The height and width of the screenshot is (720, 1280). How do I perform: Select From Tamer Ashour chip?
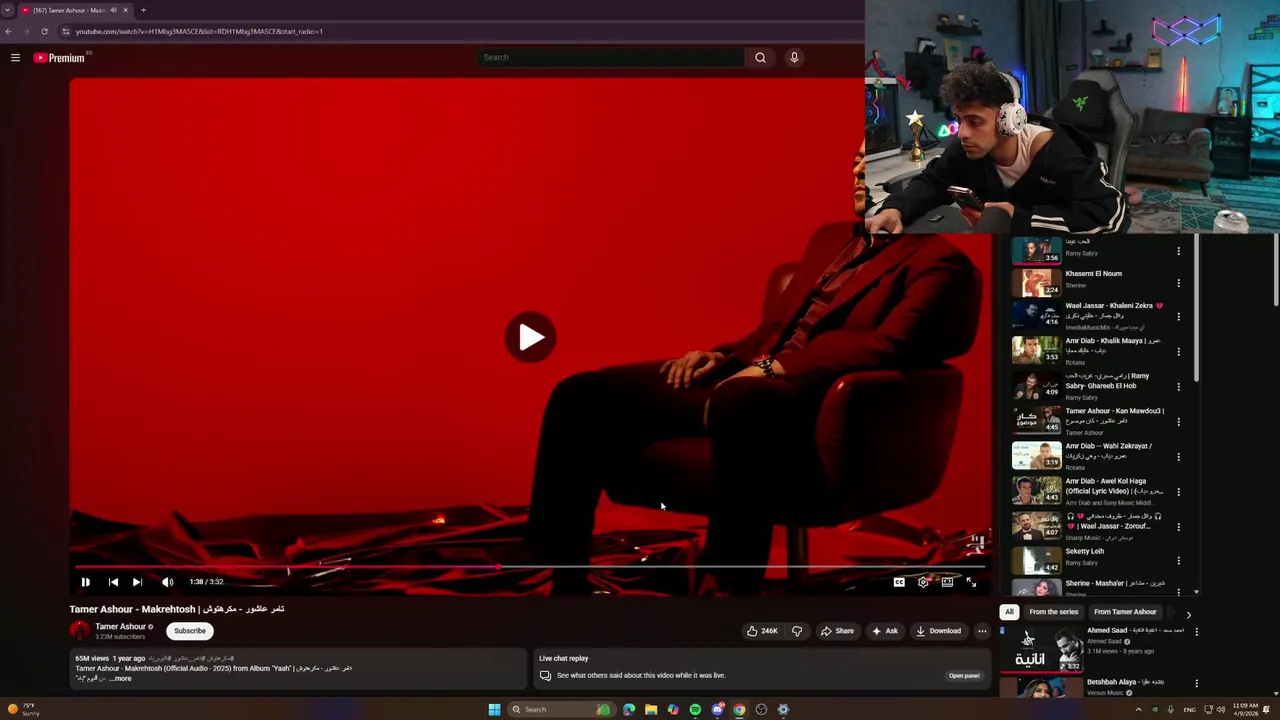pos(1125,612)
